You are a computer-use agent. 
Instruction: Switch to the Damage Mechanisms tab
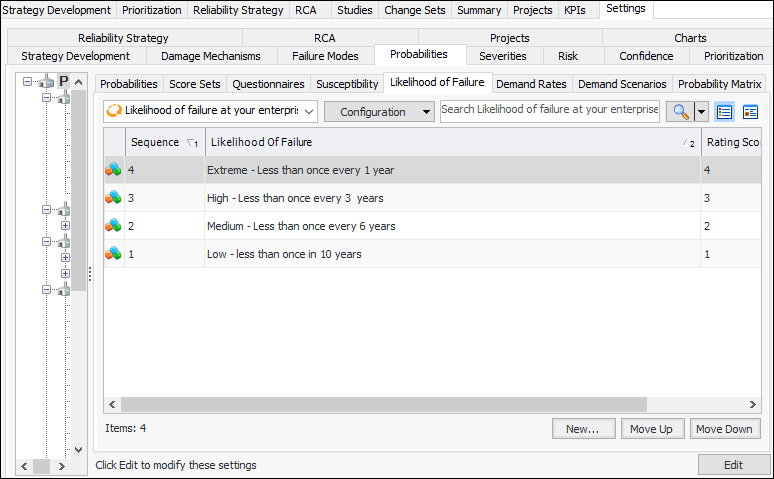[211, 56]
